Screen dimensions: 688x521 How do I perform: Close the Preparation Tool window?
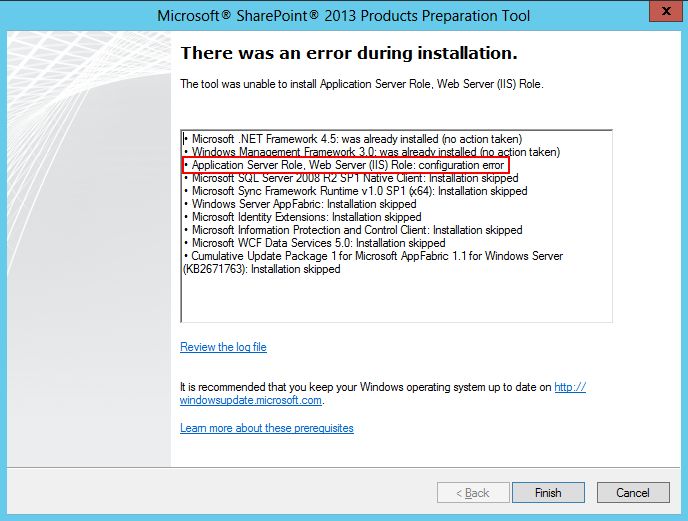(666, 11)
